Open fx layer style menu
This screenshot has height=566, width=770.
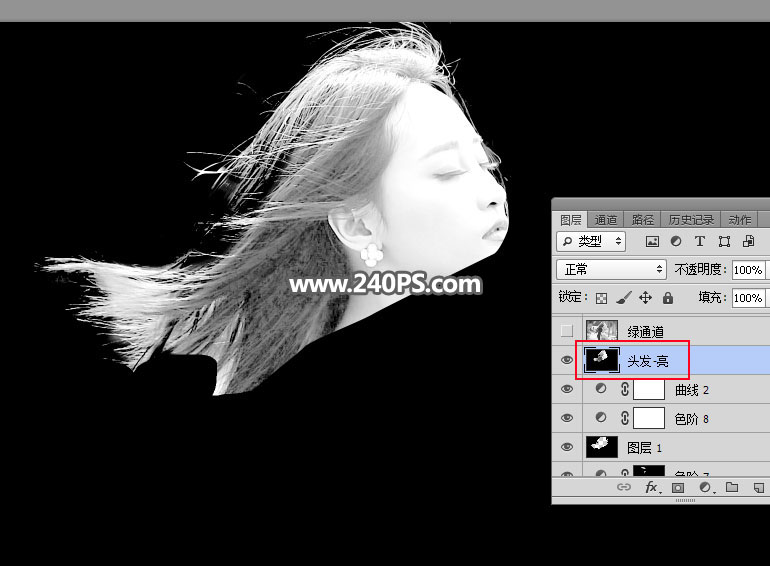[652, 487]
